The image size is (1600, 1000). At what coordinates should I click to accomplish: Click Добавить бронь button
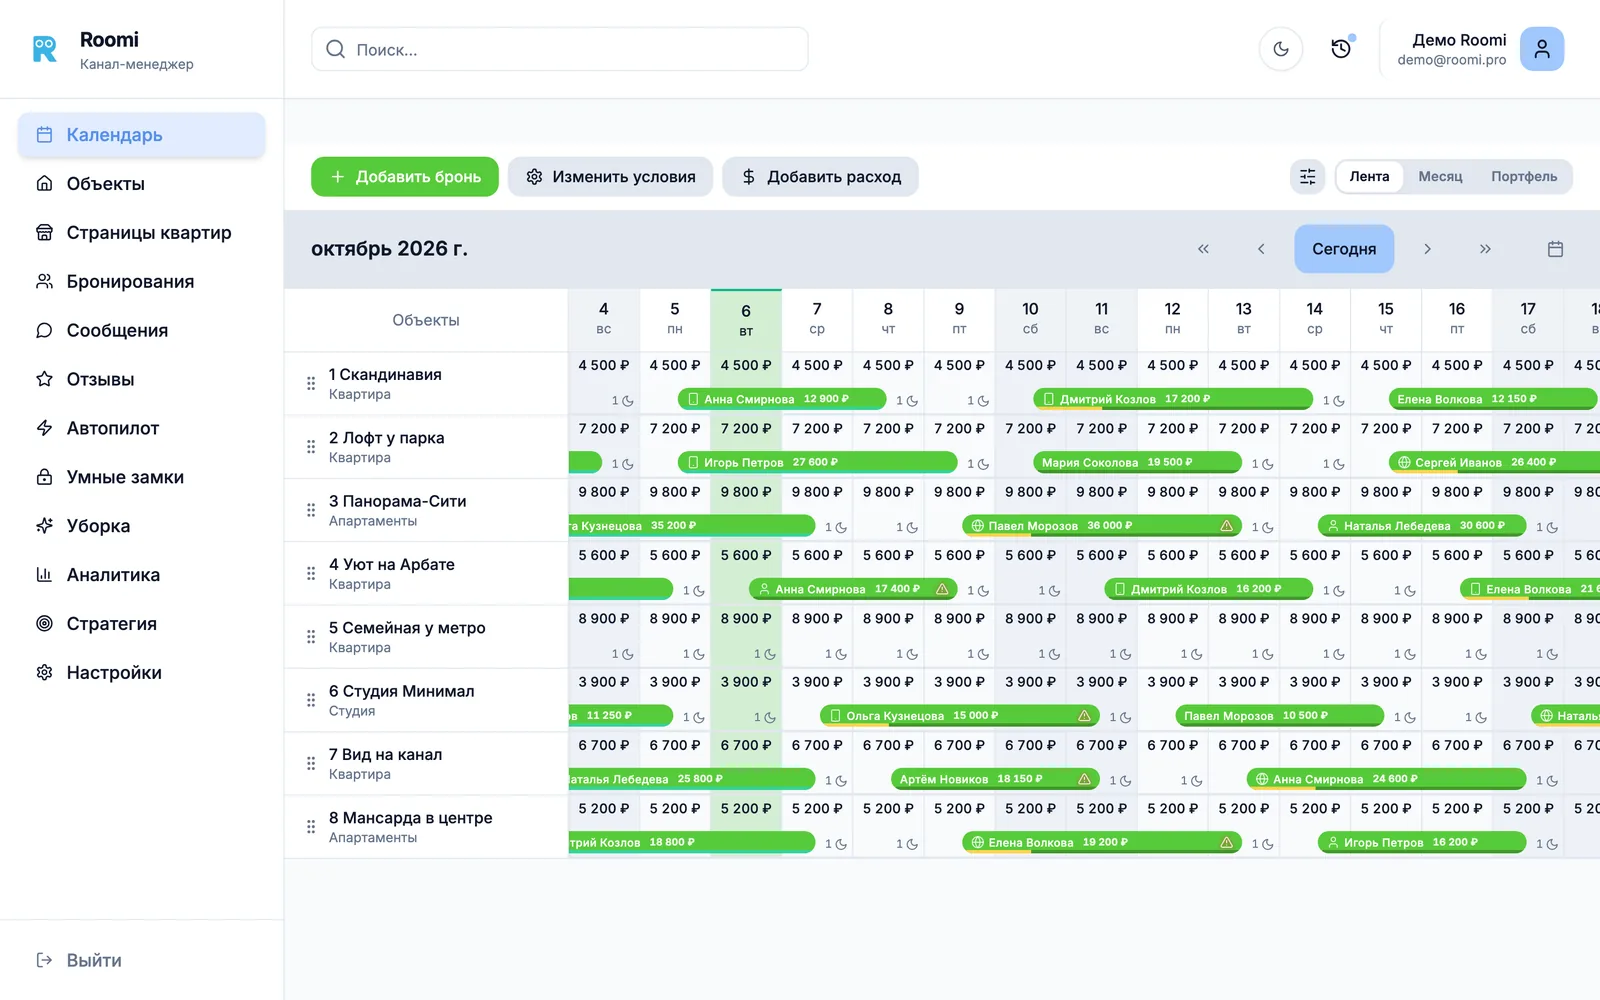coord(405,177)
